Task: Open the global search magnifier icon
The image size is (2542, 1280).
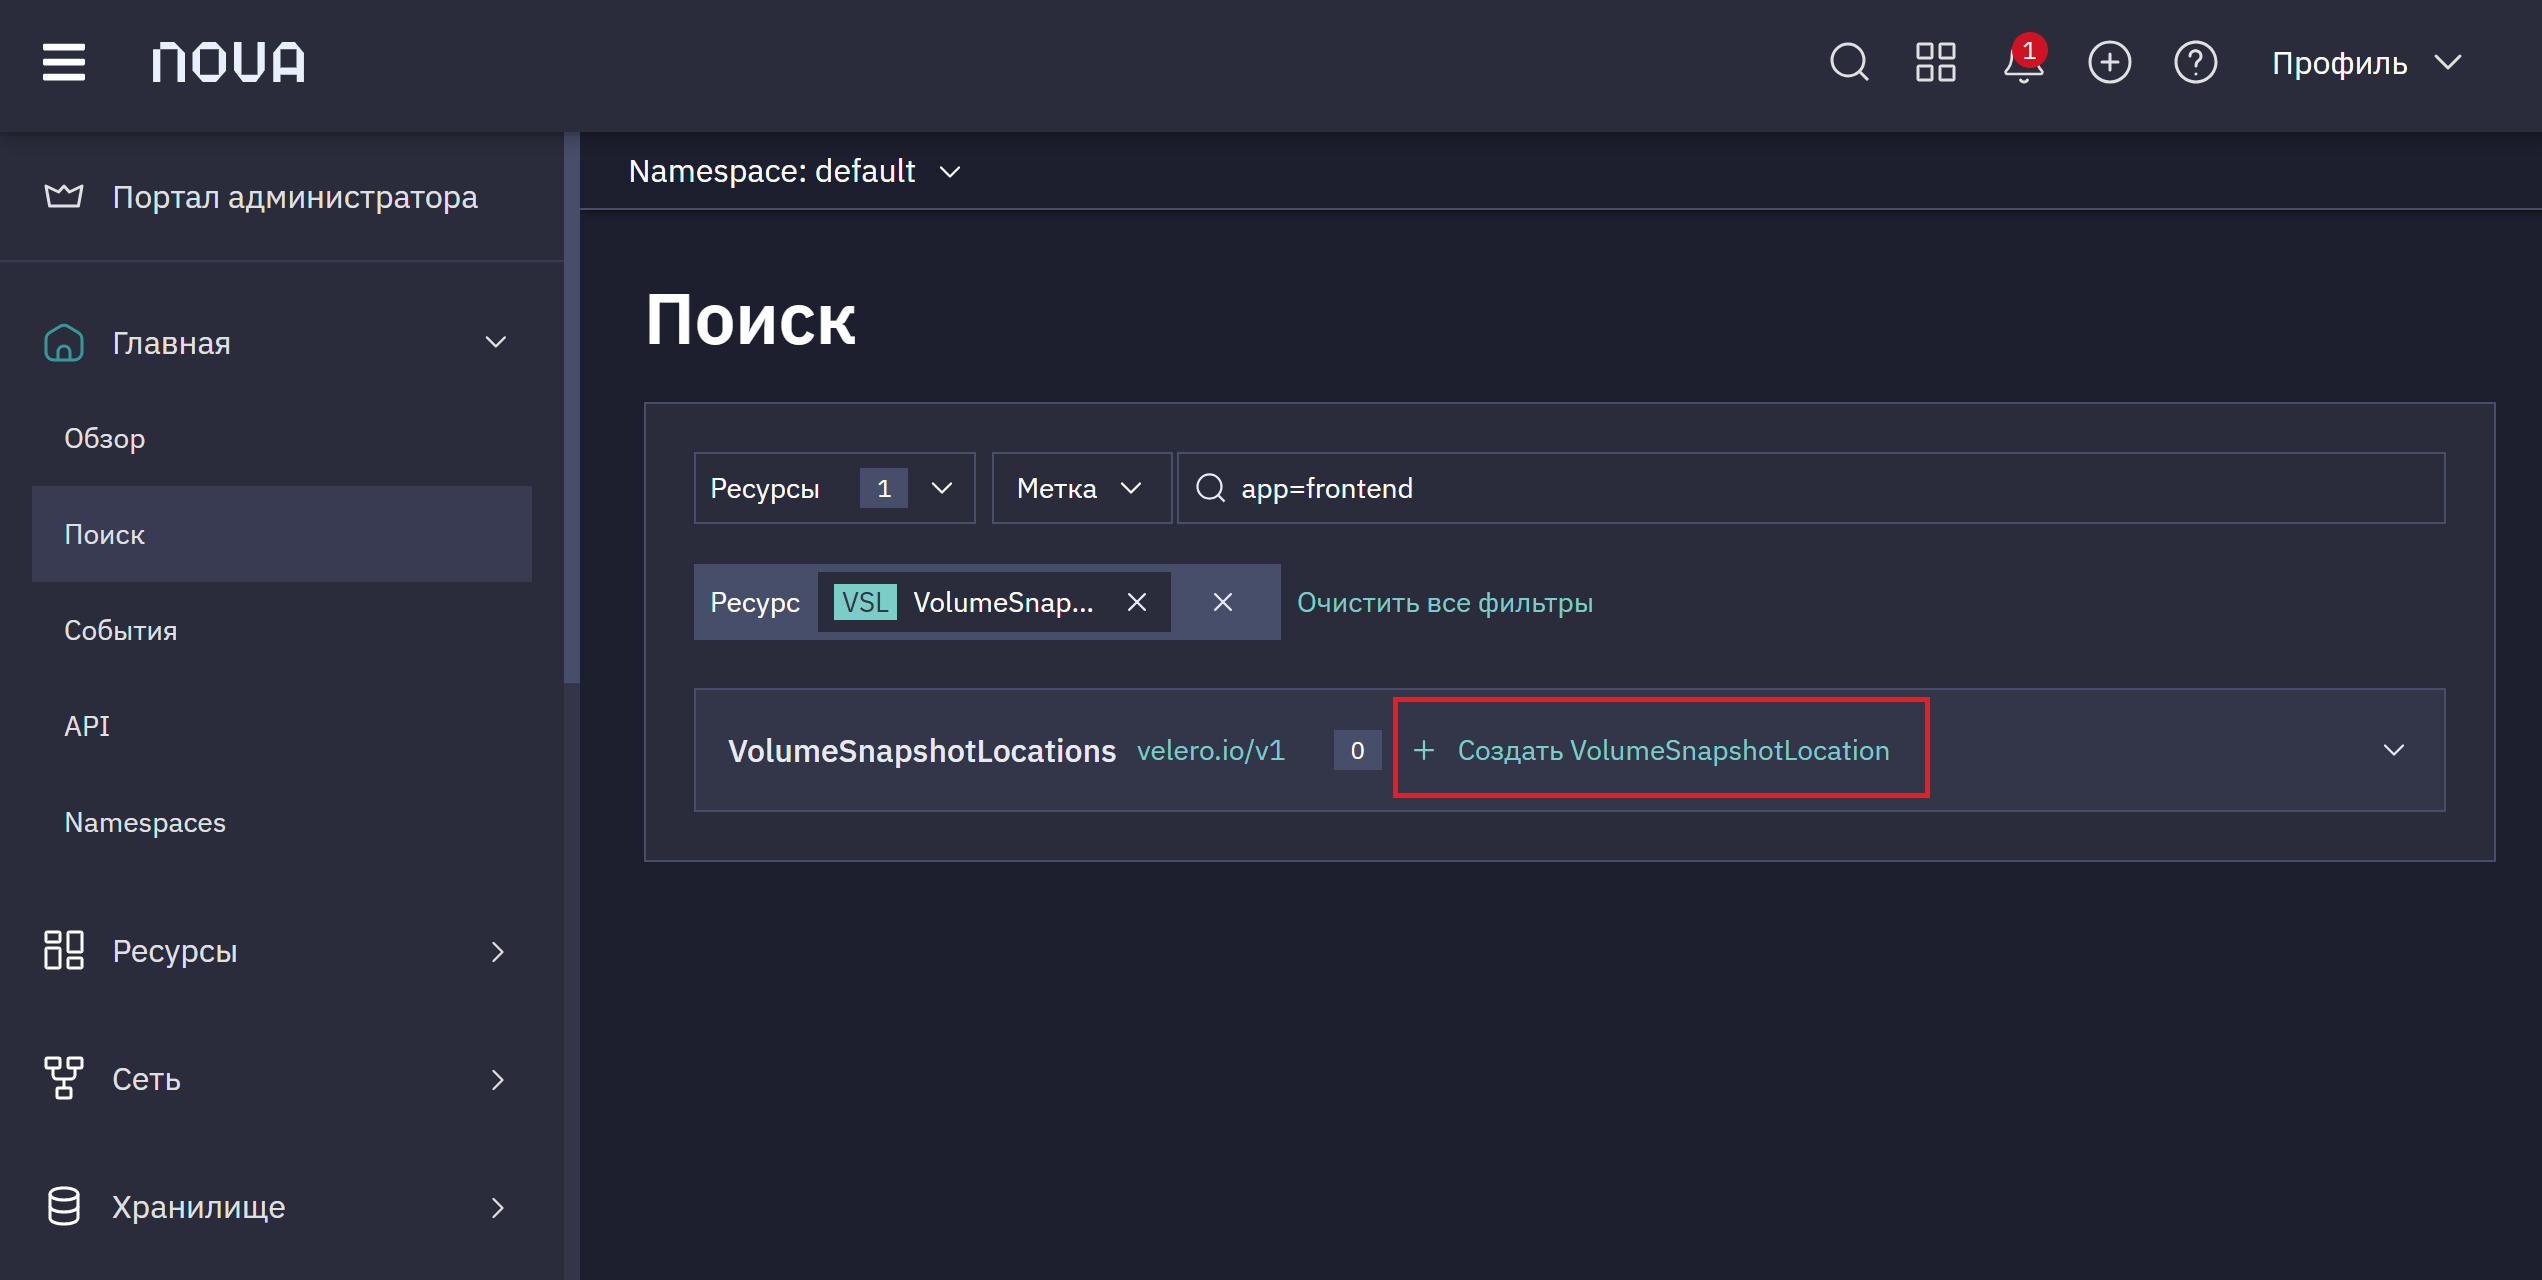Action: (x=1849, y=62)
